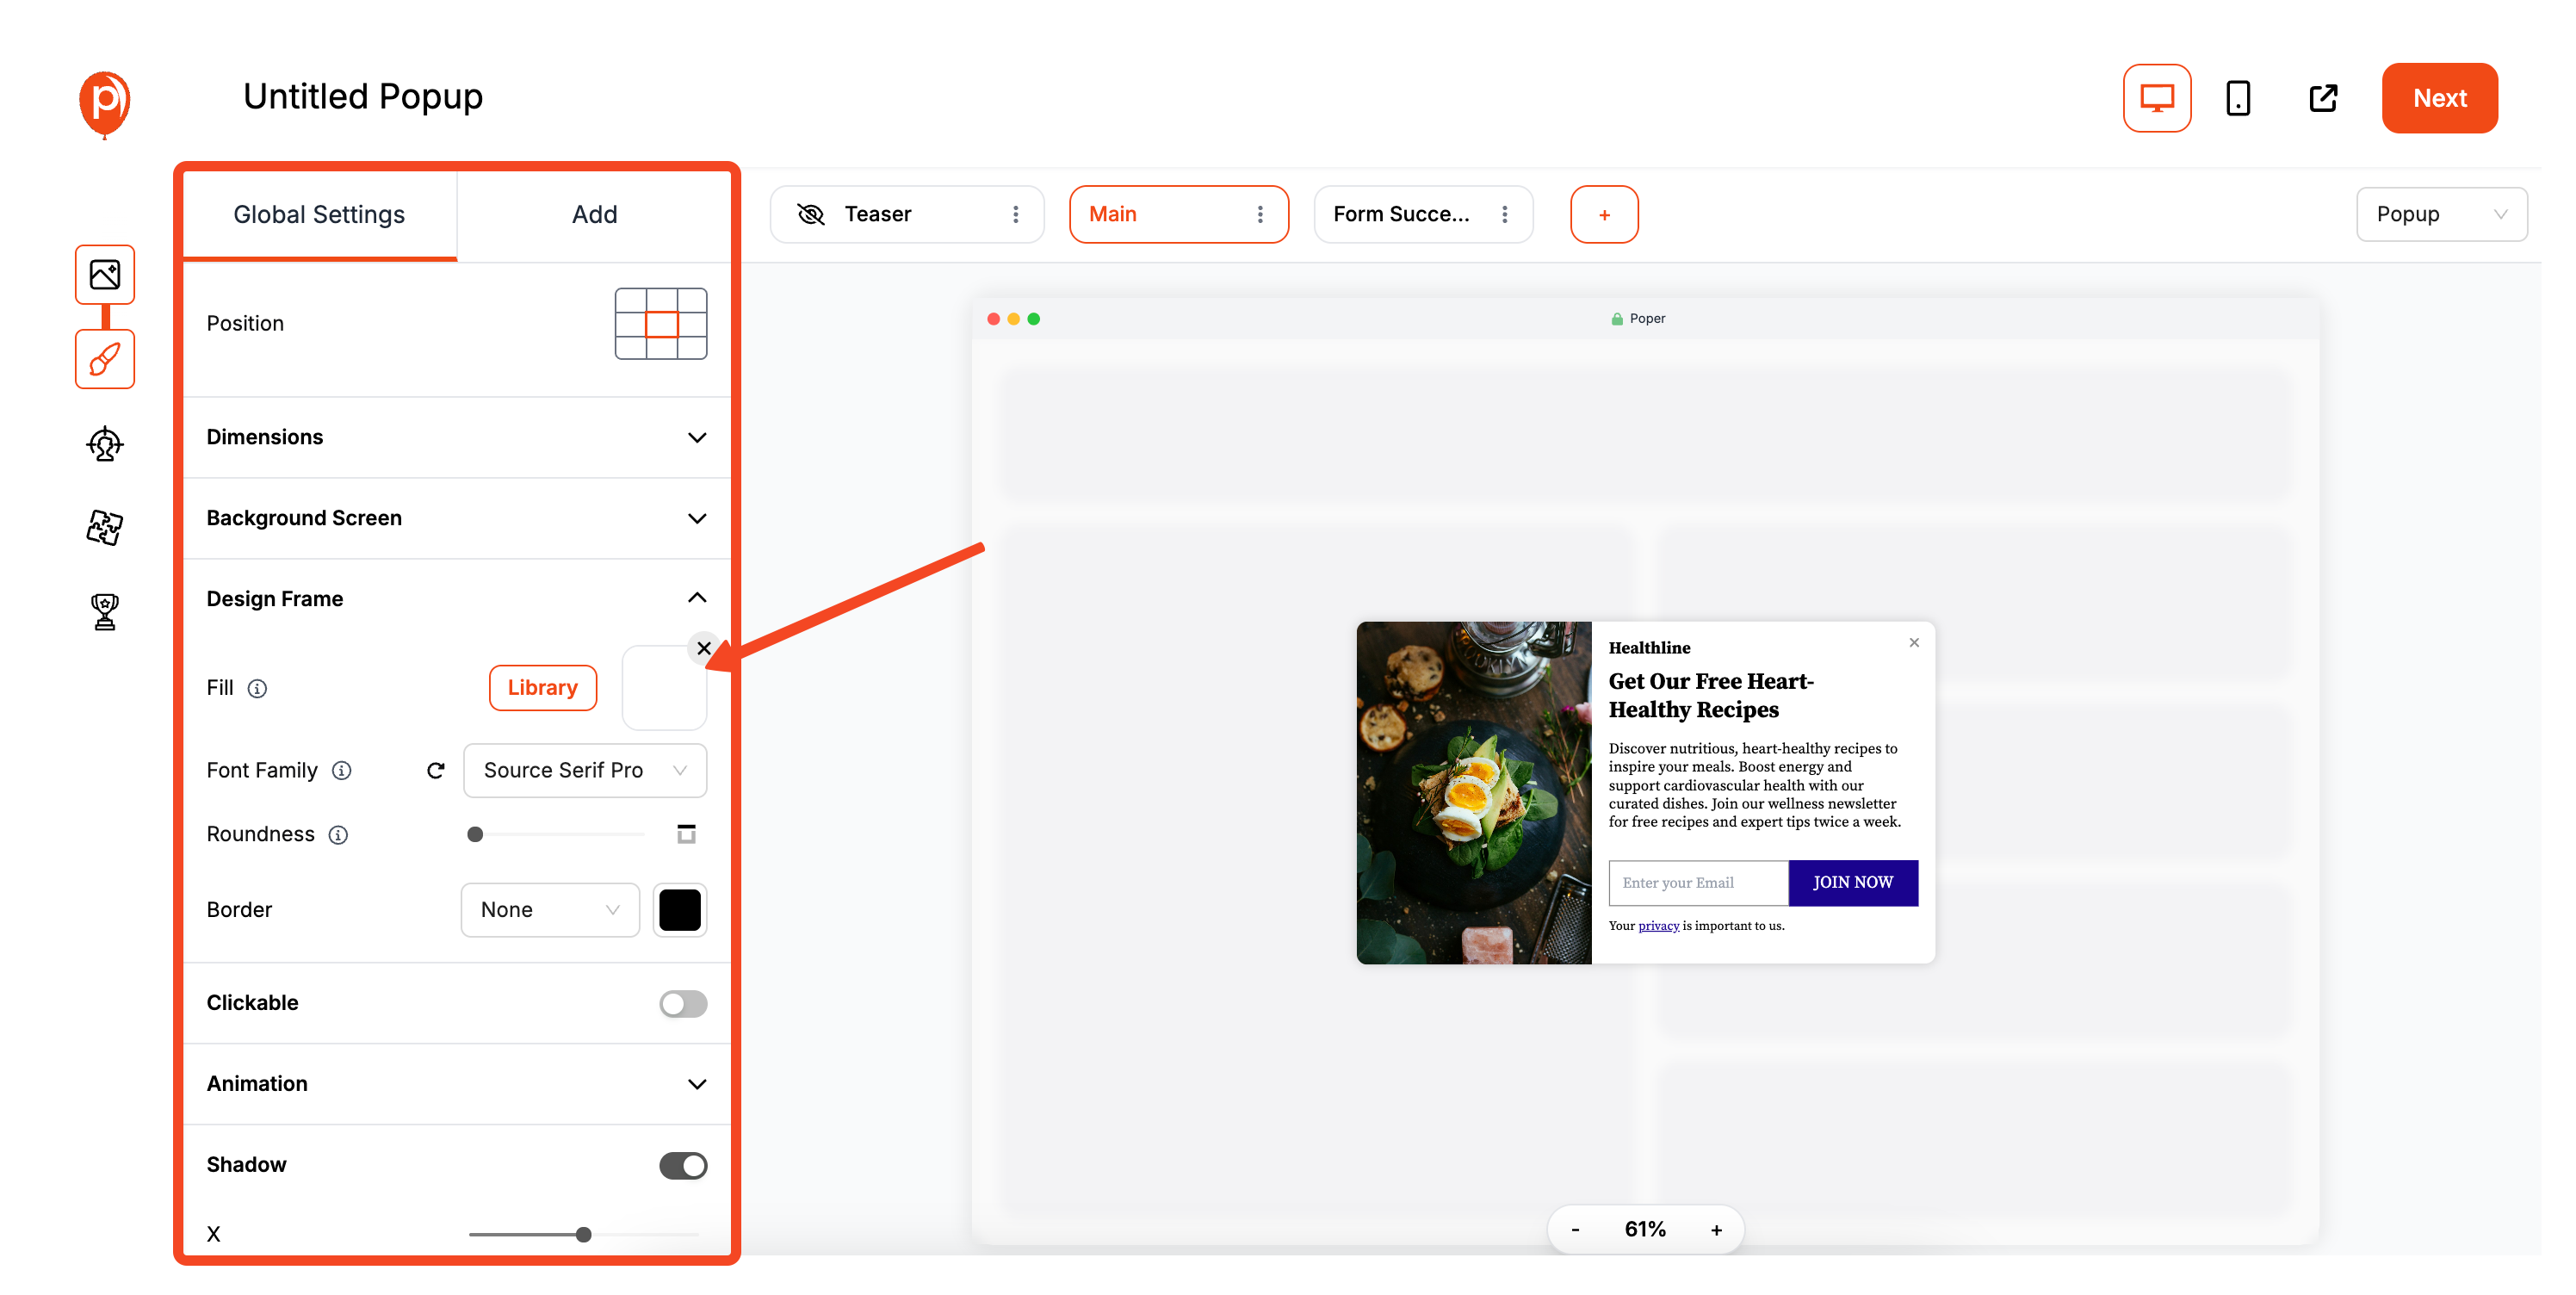The image size is (2576, 1295).
Task: Click the roundness corner style icon
Action: click(685, 834)
